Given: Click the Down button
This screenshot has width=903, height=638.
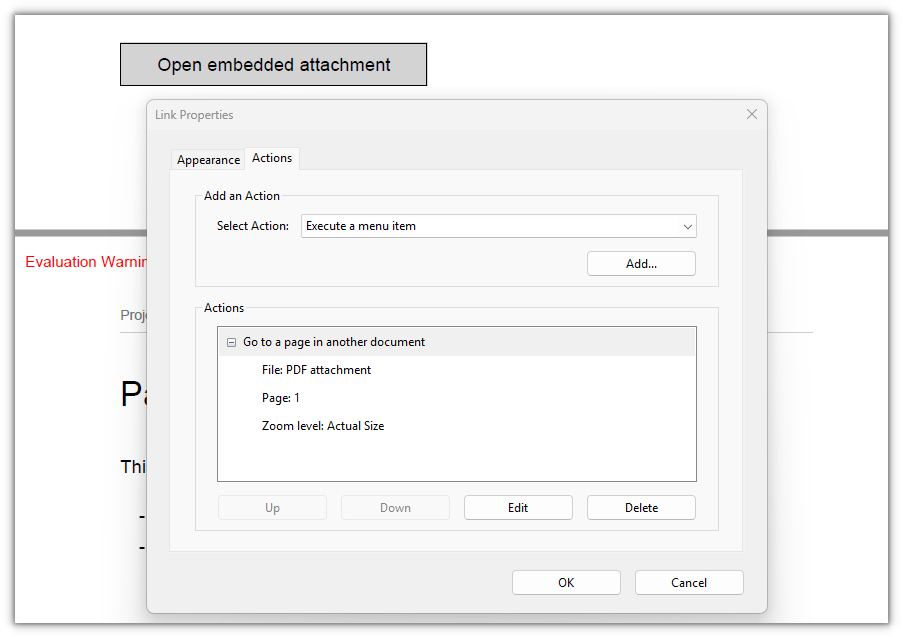Looking at the screenshot, I should [395, 507].
